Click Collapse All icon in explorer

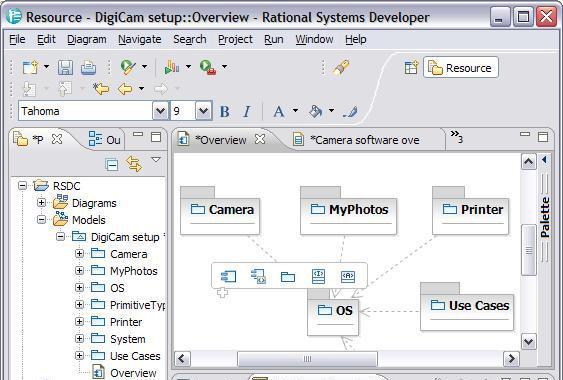coord(112,164)
